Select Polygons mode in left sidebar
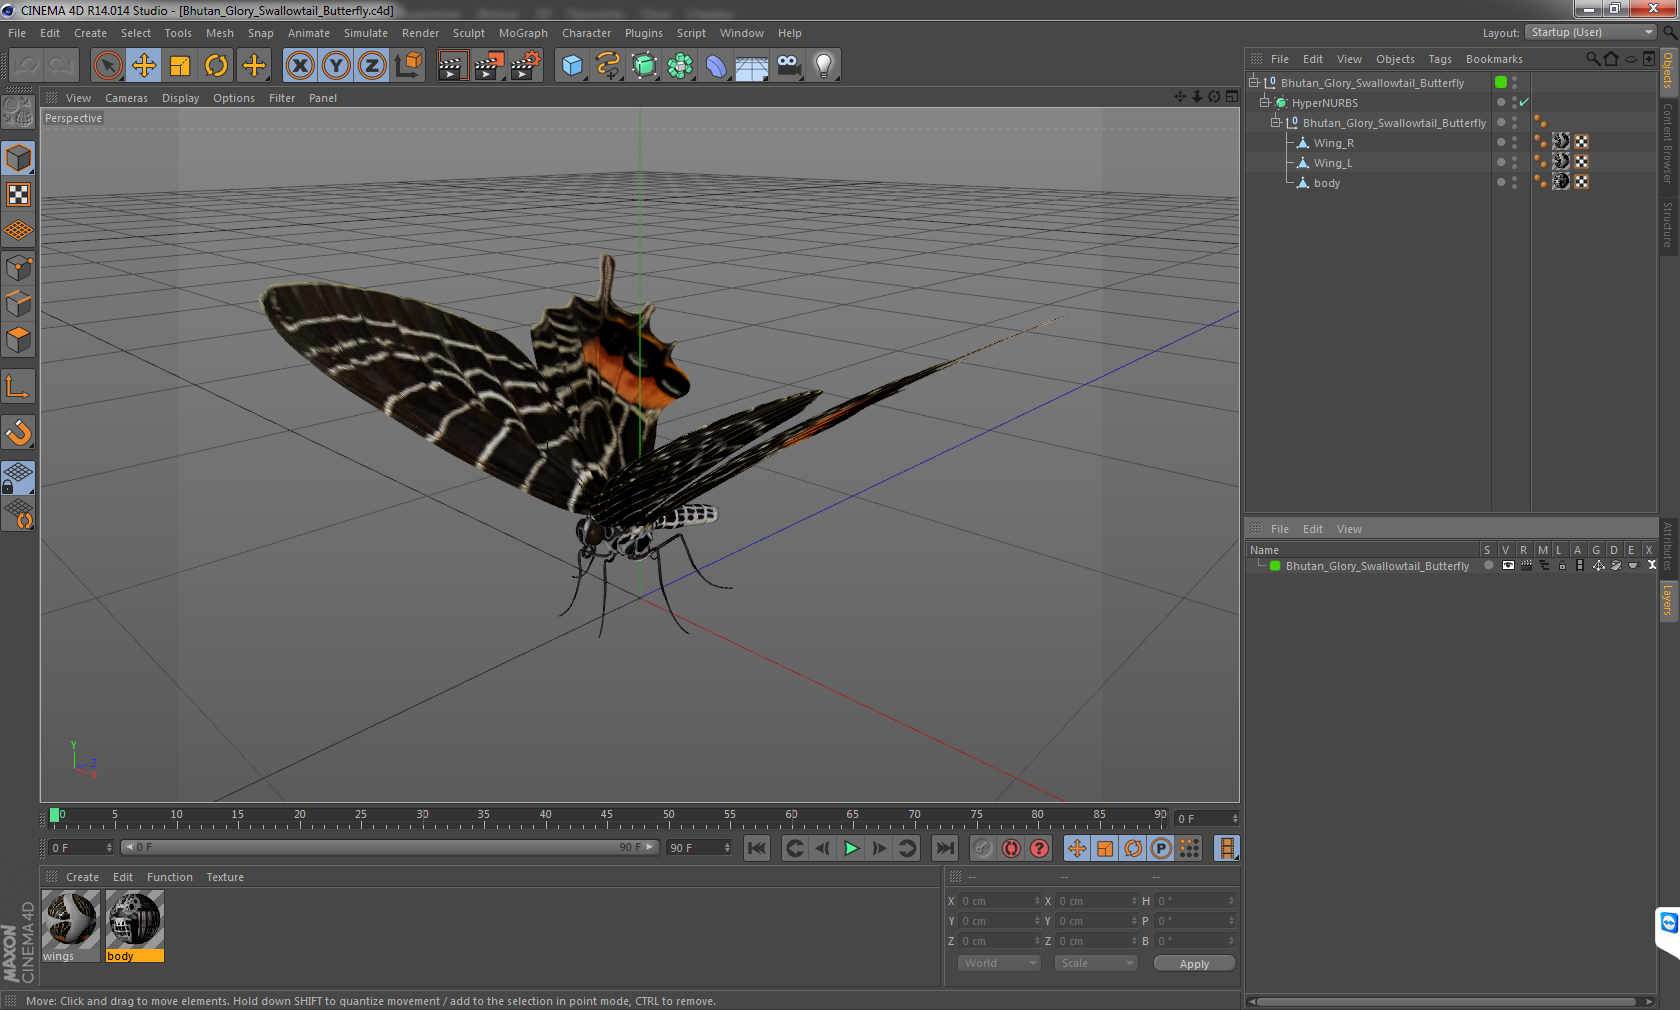The height and width of the screenshot is (1010, 1680). coord(18,340)
